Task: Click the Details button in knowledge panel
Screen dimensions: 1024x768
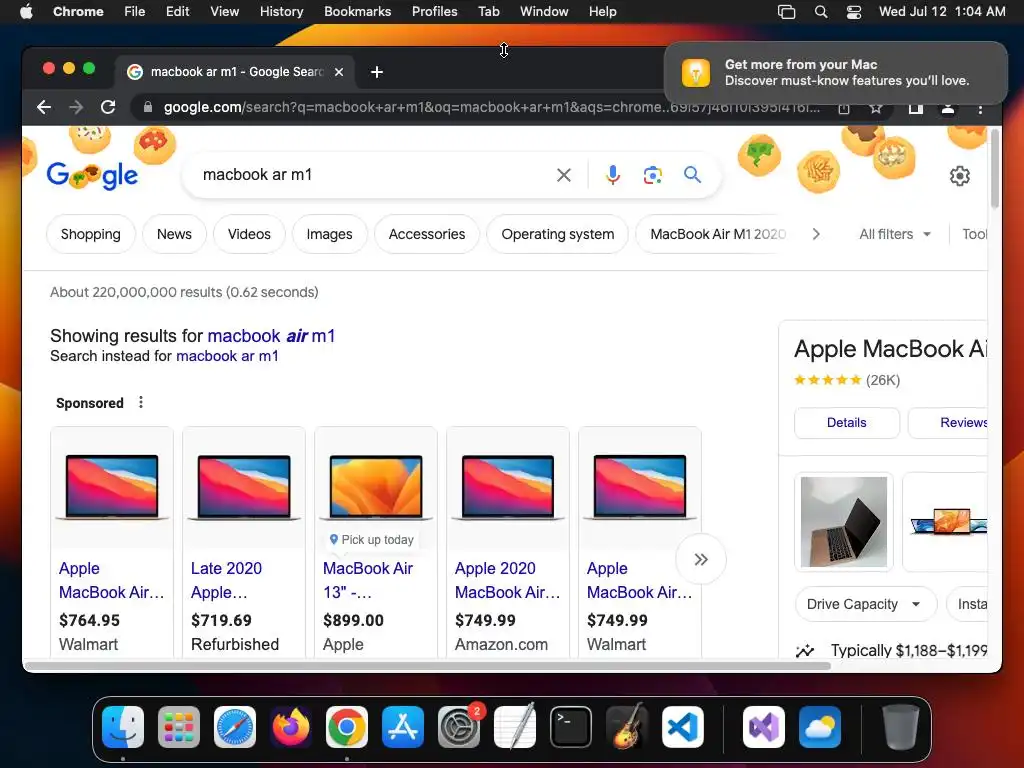Action: (x=846, y=423)
